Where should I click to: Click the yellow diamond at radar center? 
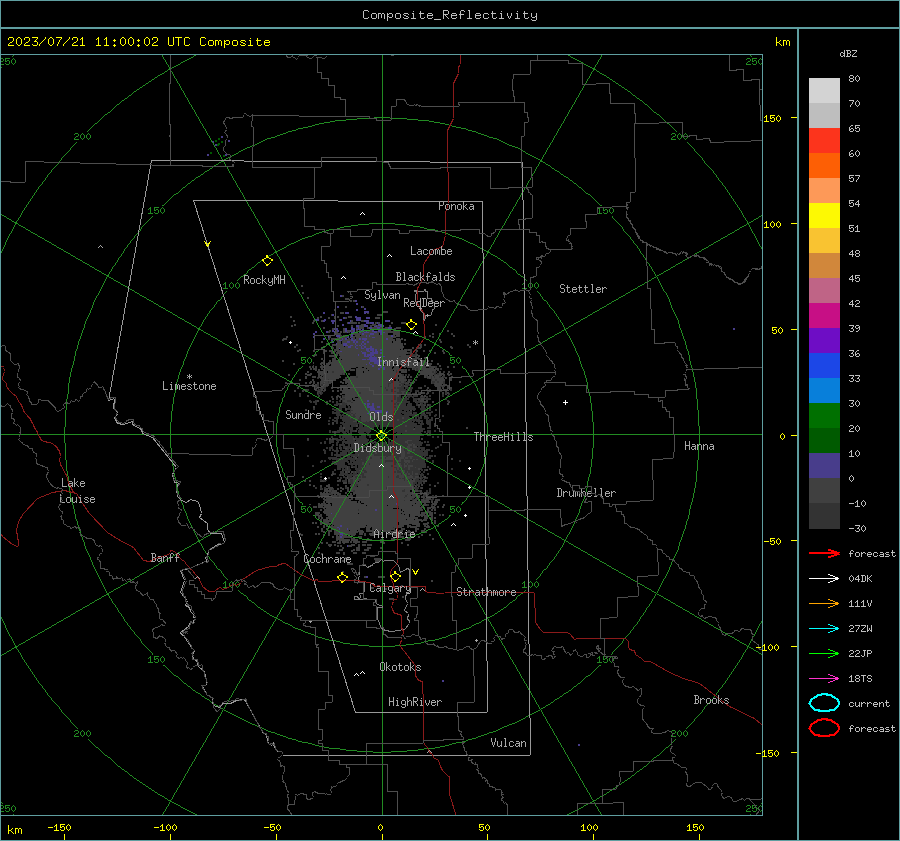point(381,436)
